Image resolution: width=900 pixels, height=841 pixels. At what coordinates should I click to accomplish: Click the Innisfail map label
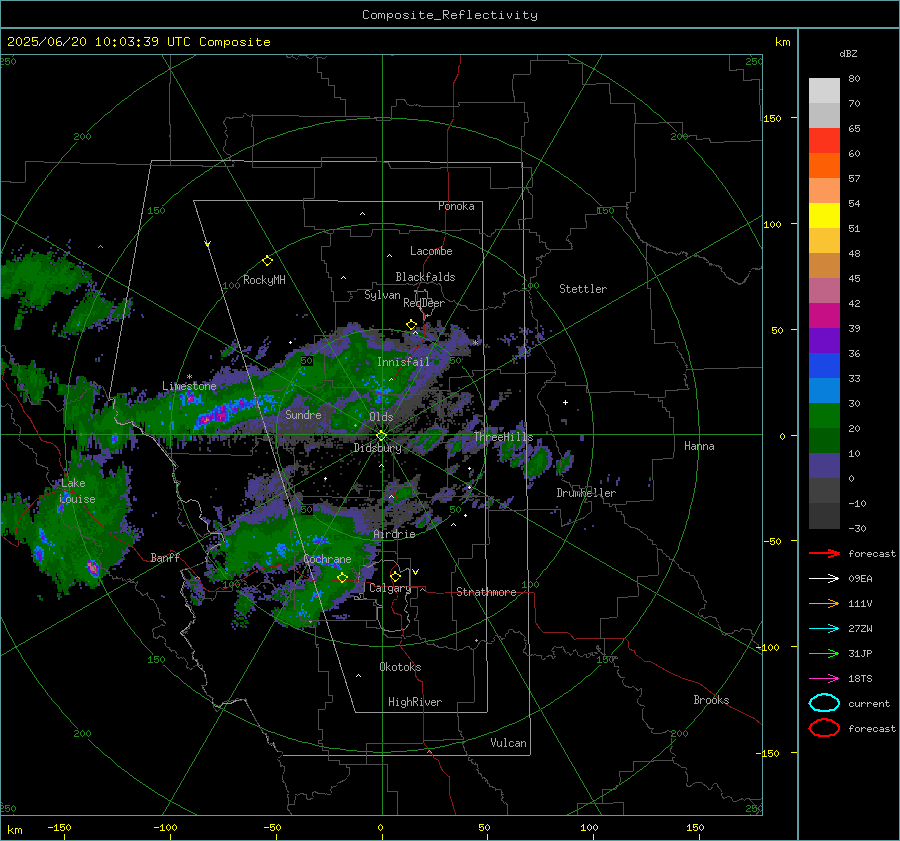[x=403, y=362]
